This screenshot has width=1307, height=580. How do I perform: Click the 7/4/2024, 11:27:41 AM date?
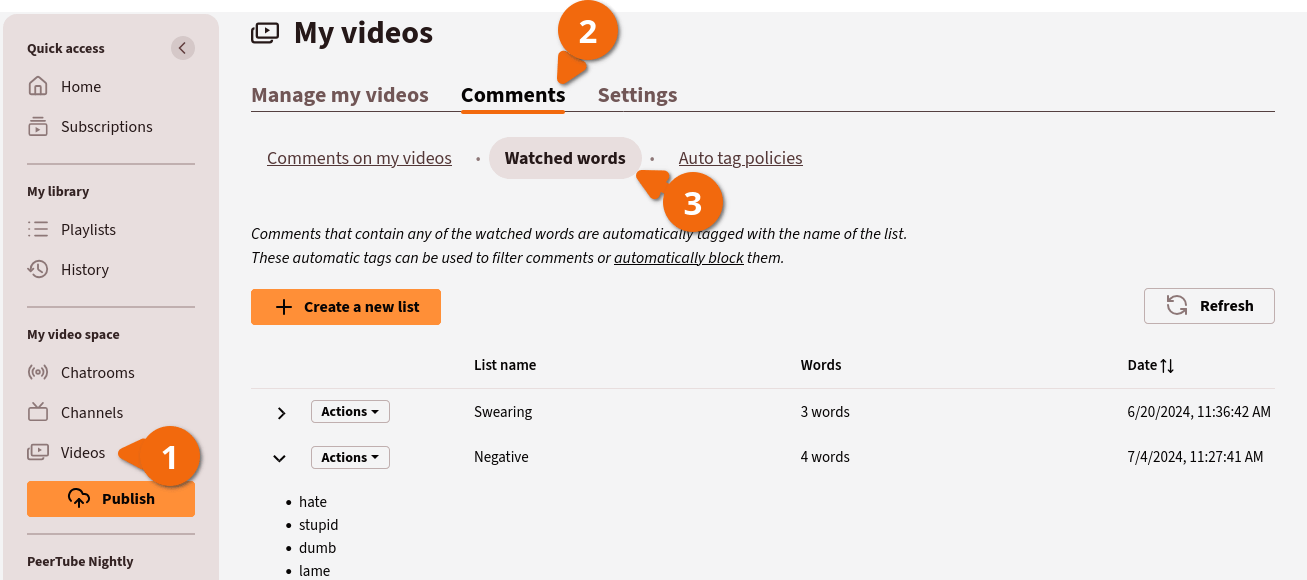point(1195,457)
